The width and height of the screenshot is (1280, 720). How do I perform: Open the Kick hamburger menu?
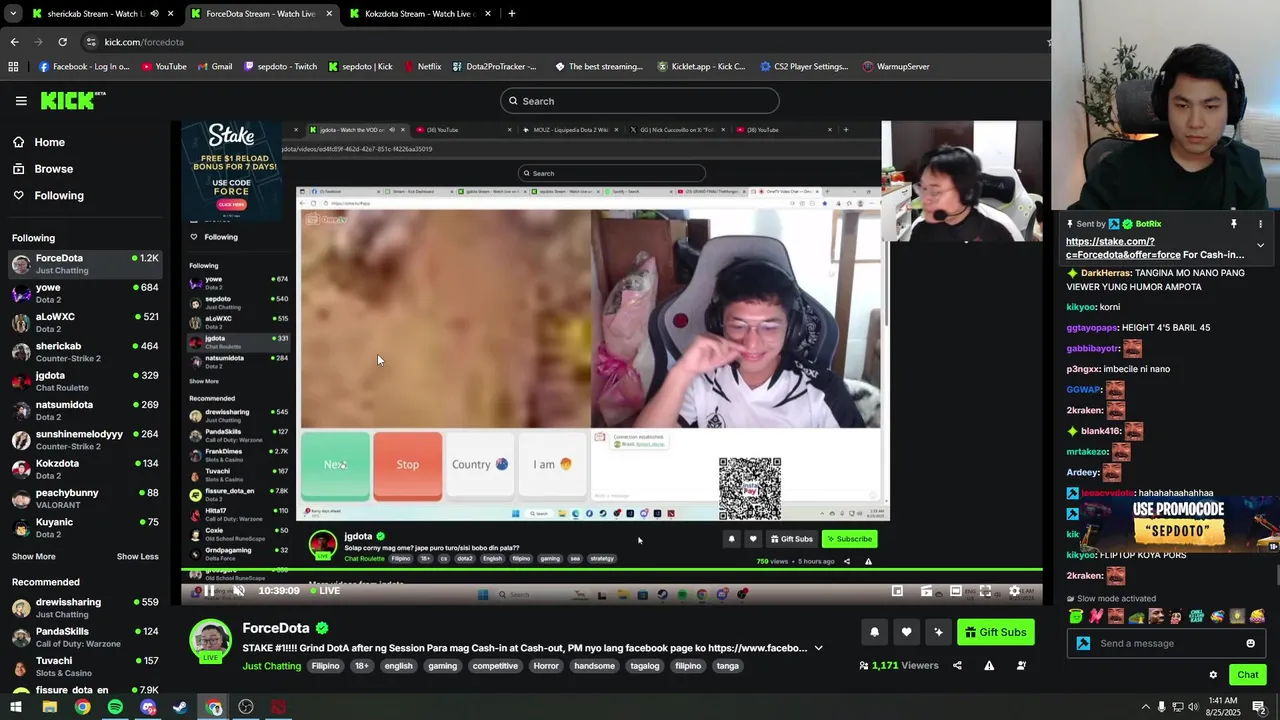click(x=21, y=101)
